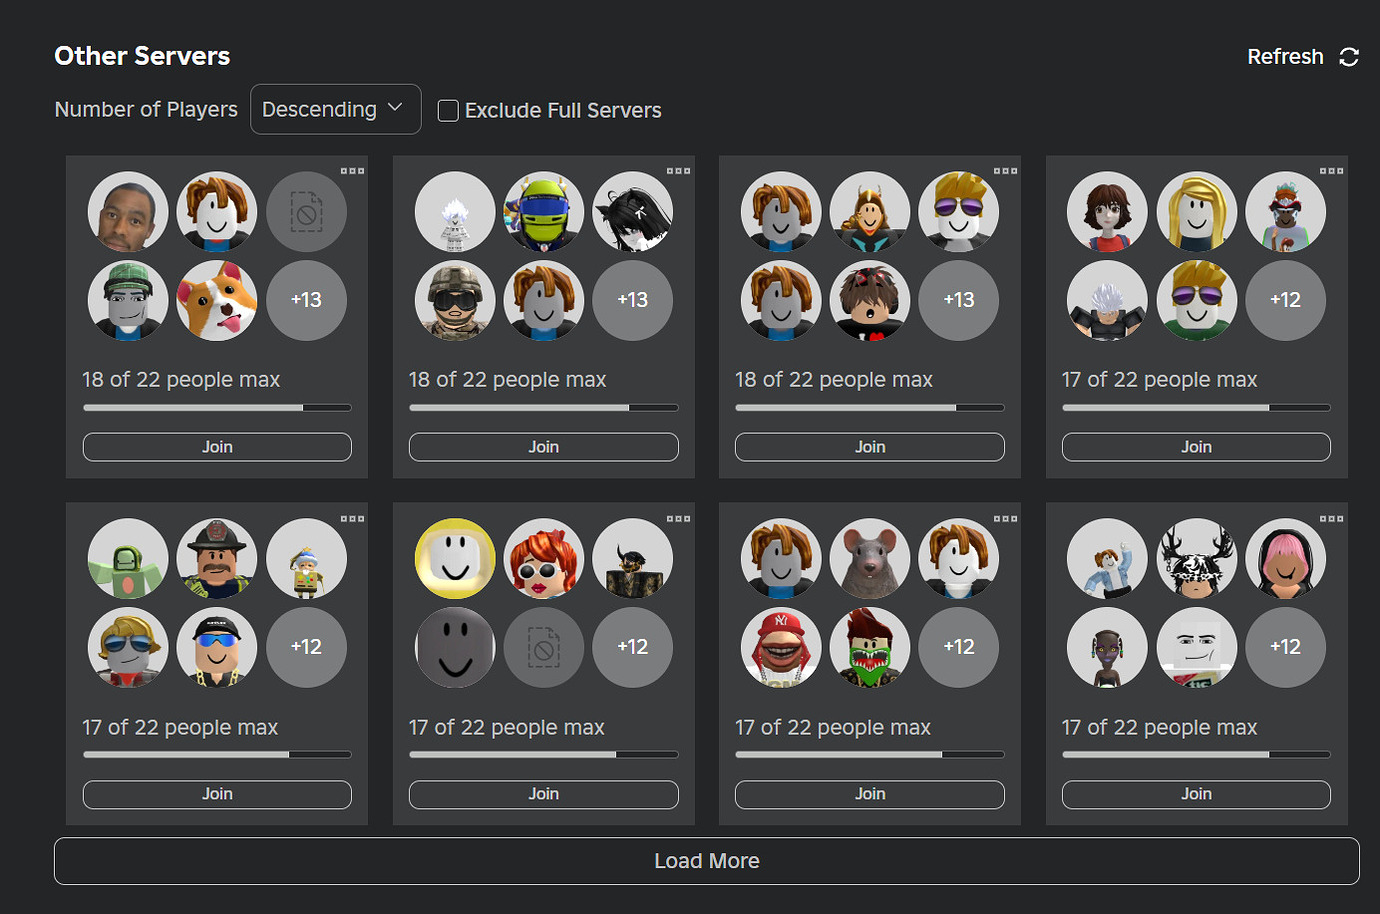Click the pink-haired avatar on bottom-right server

tap(1286, 558)
